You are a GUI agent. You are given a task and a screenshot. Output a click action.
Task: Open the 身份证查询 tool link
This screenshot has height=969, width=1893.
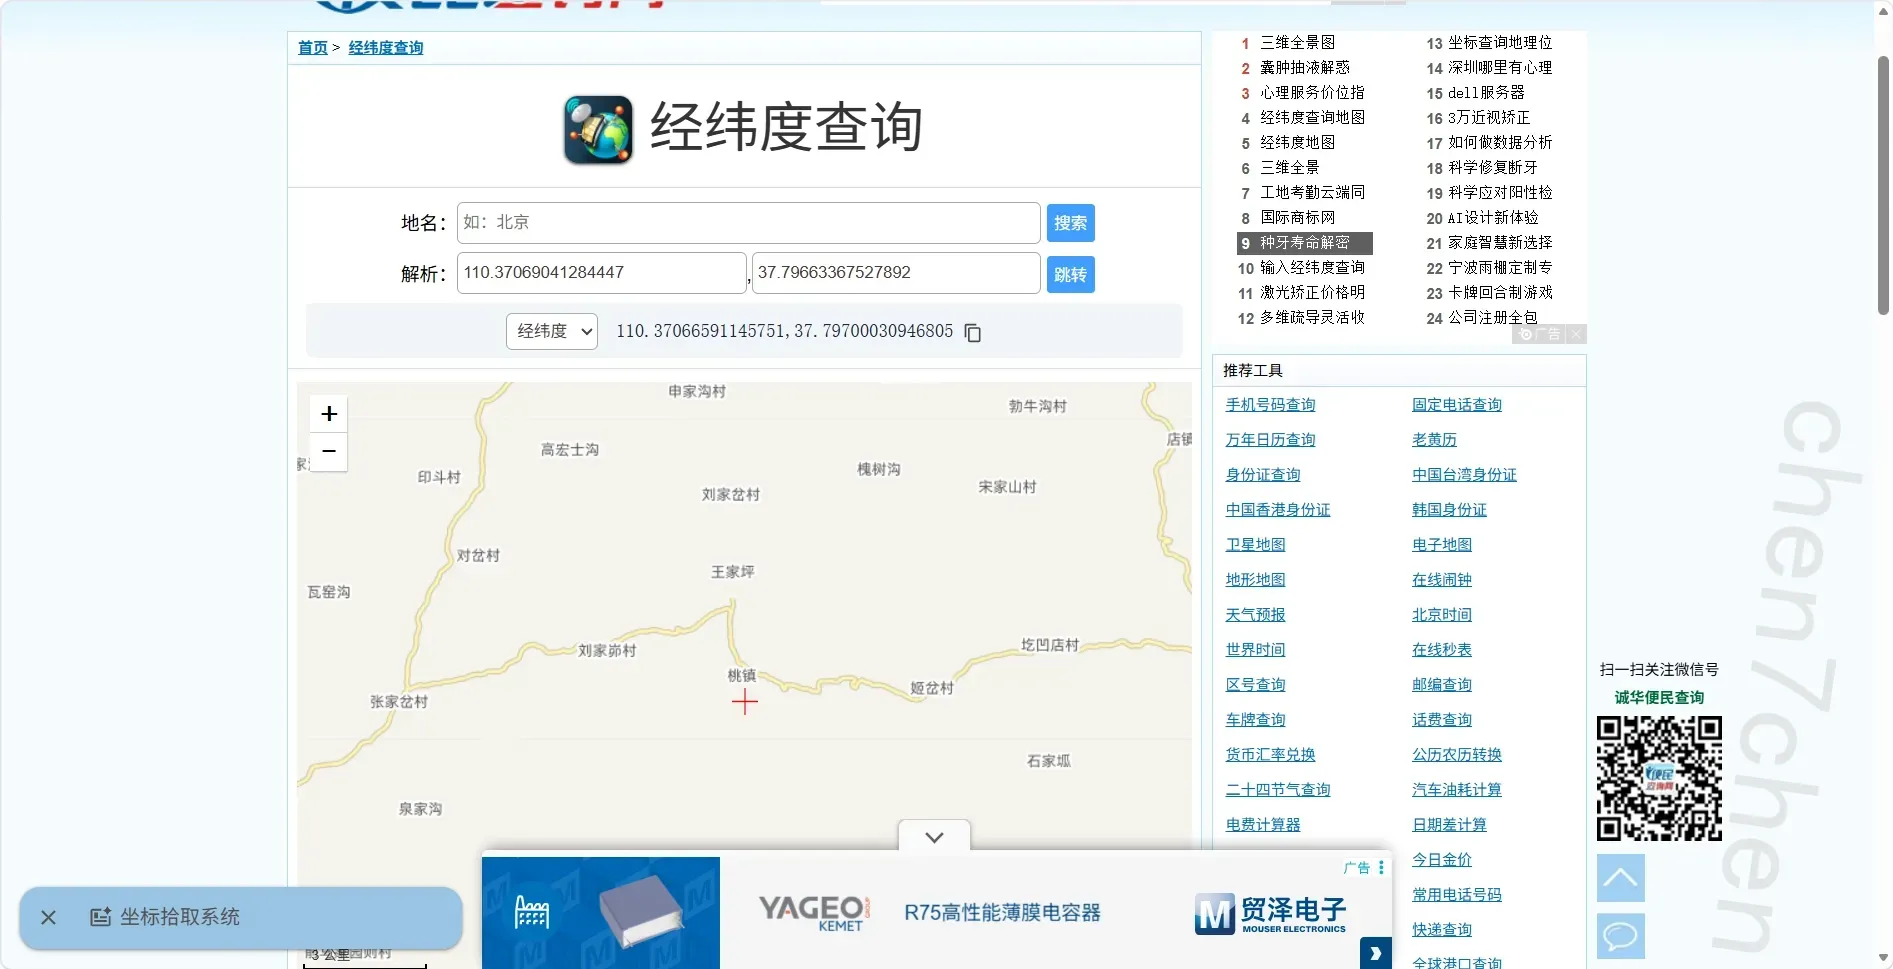click(1263, 475)
